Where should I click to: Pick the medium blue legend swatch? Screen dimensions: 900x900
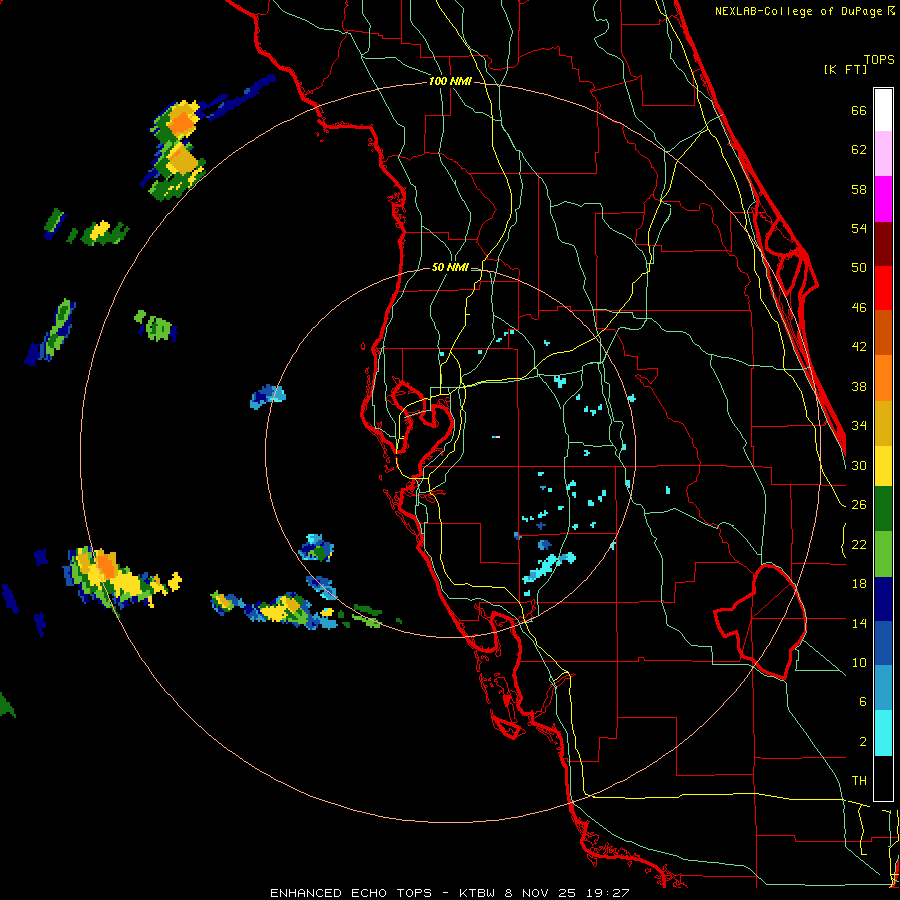click(883, 643)
